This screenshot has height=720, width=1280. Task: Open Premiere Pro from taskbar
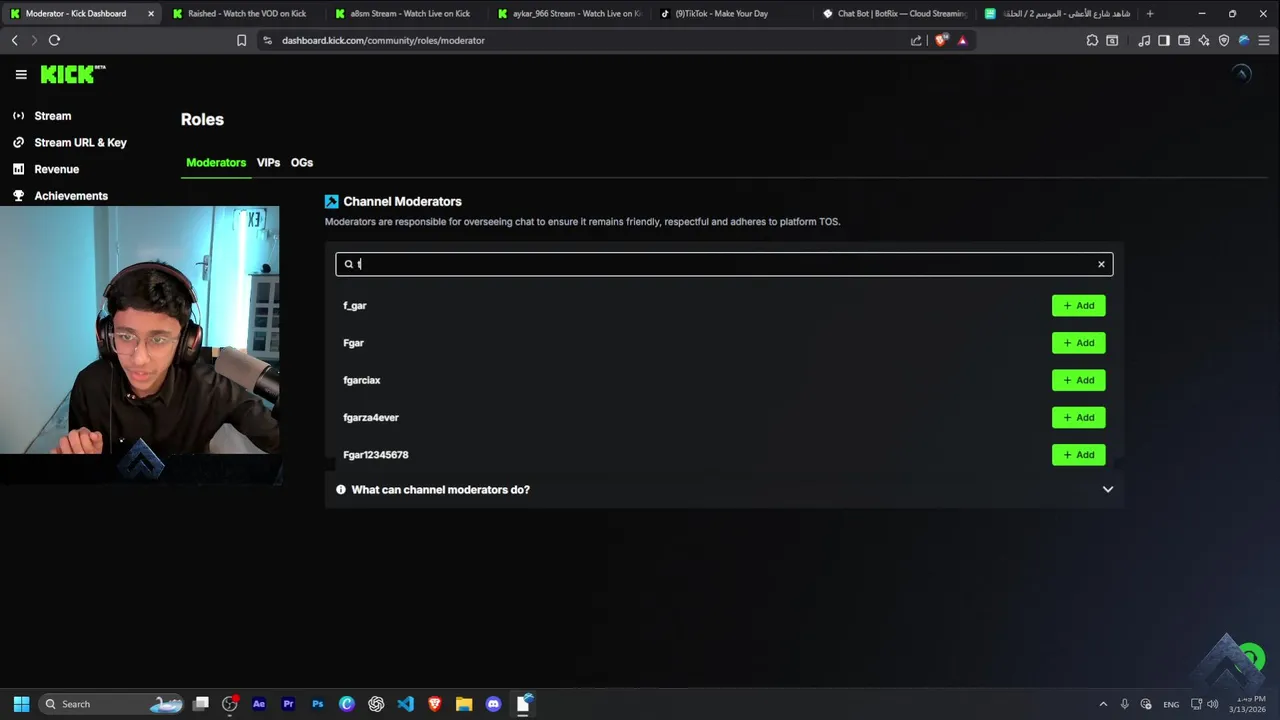point(288,704)
